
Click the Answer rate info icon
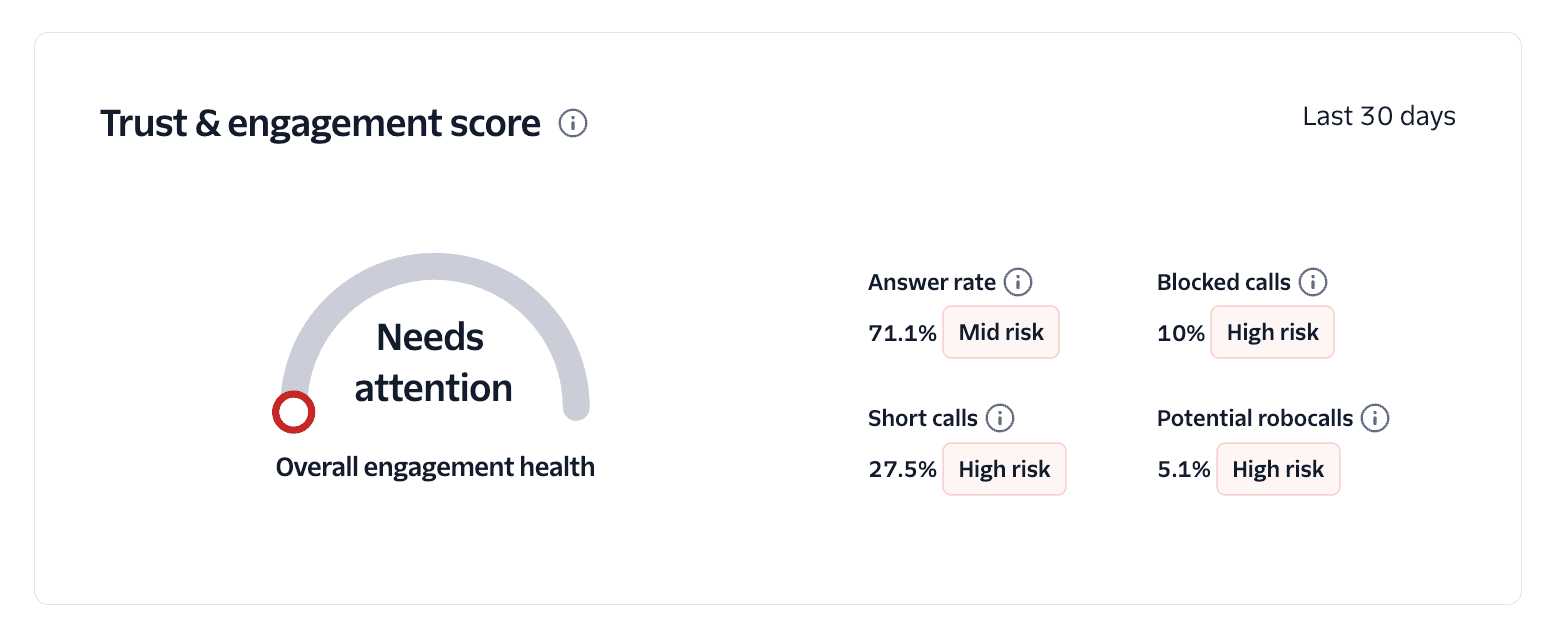(1016, 282)
